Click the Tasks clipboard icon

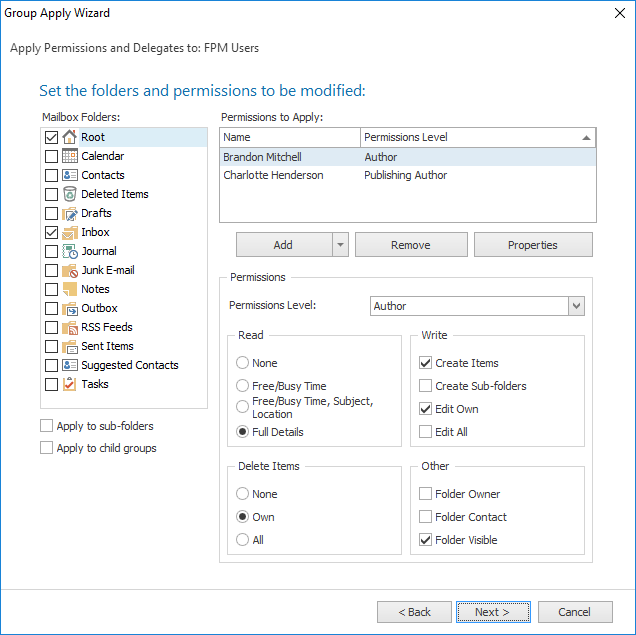(70, 384)
